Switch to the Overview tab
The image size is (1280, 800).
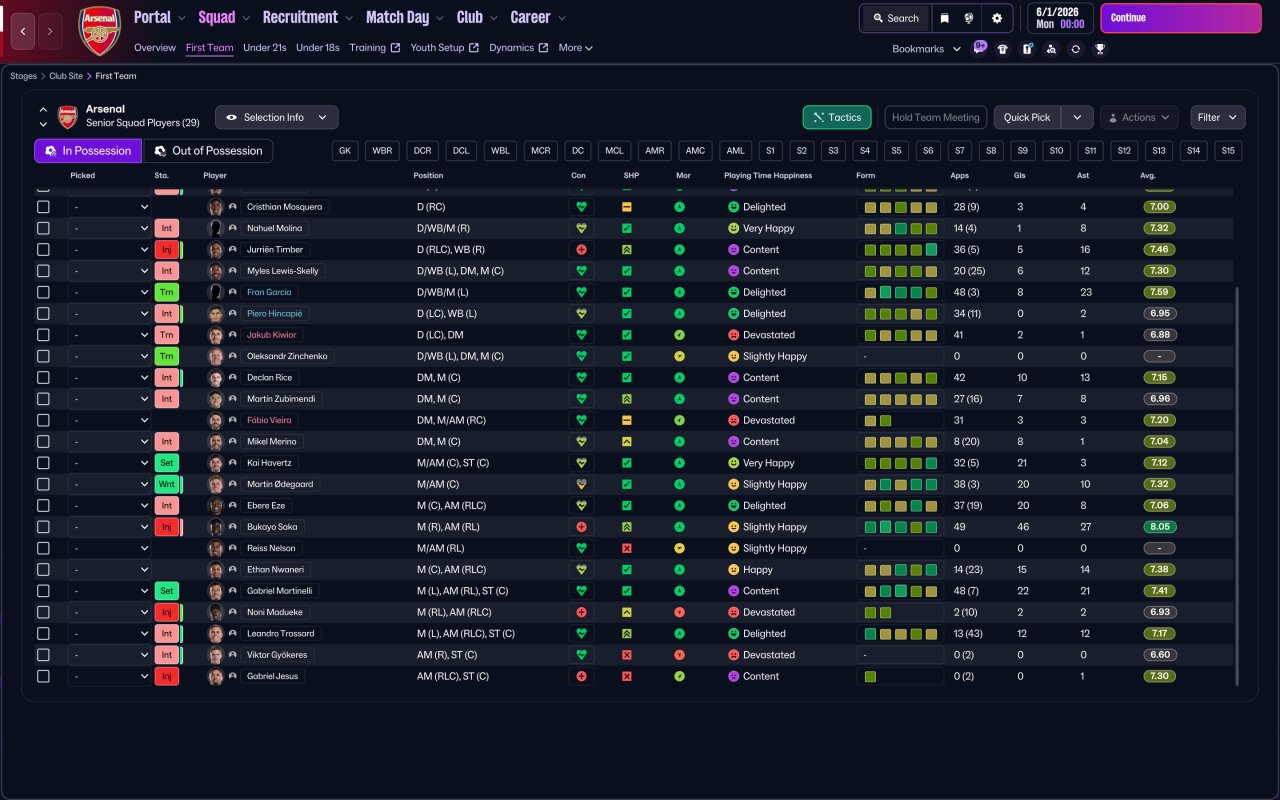point(155,48)
